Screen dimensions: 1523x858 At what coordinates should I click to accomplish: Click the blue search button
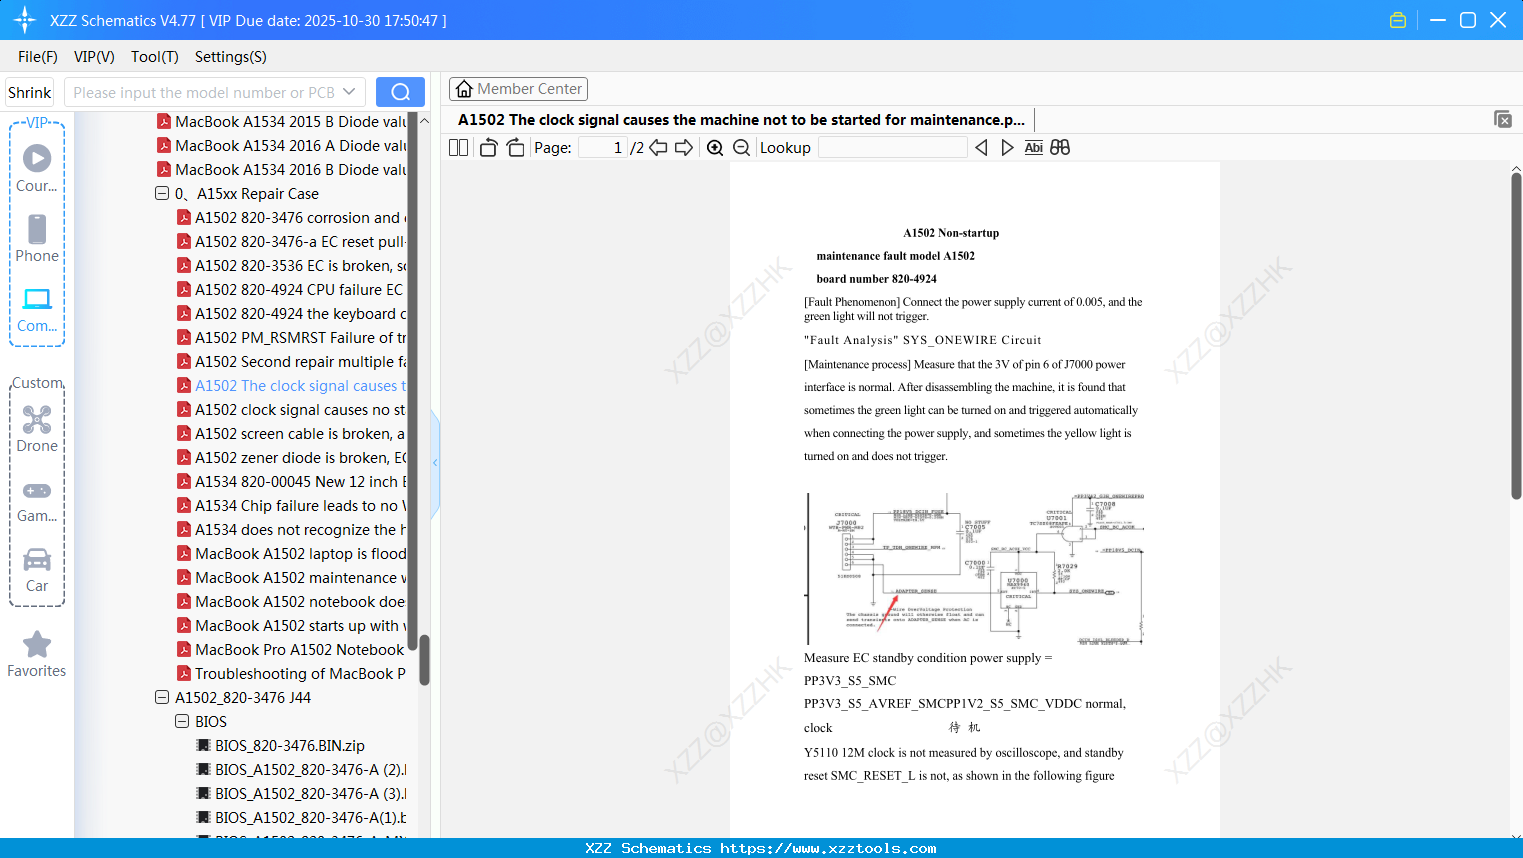[x=400, y=92]
